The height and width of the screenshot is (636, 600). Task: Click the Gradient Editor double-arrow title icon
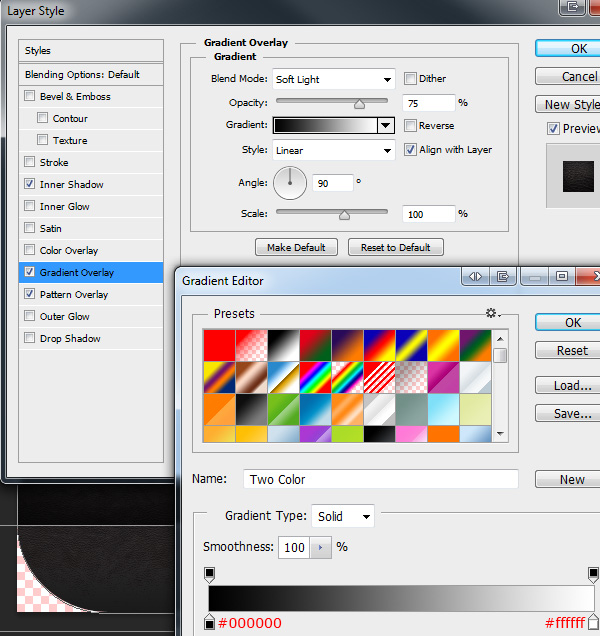475,277
